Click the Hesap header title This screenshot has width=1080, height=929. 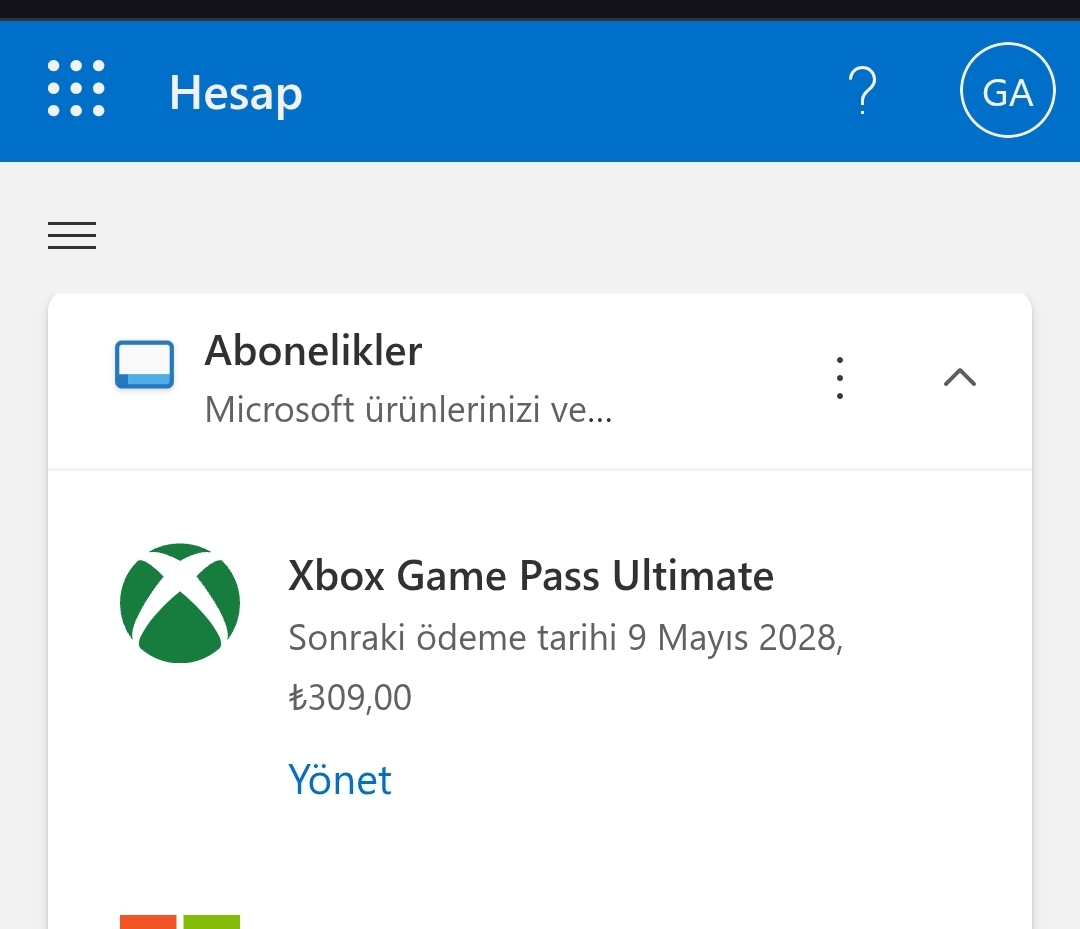[x=236, y=93]
